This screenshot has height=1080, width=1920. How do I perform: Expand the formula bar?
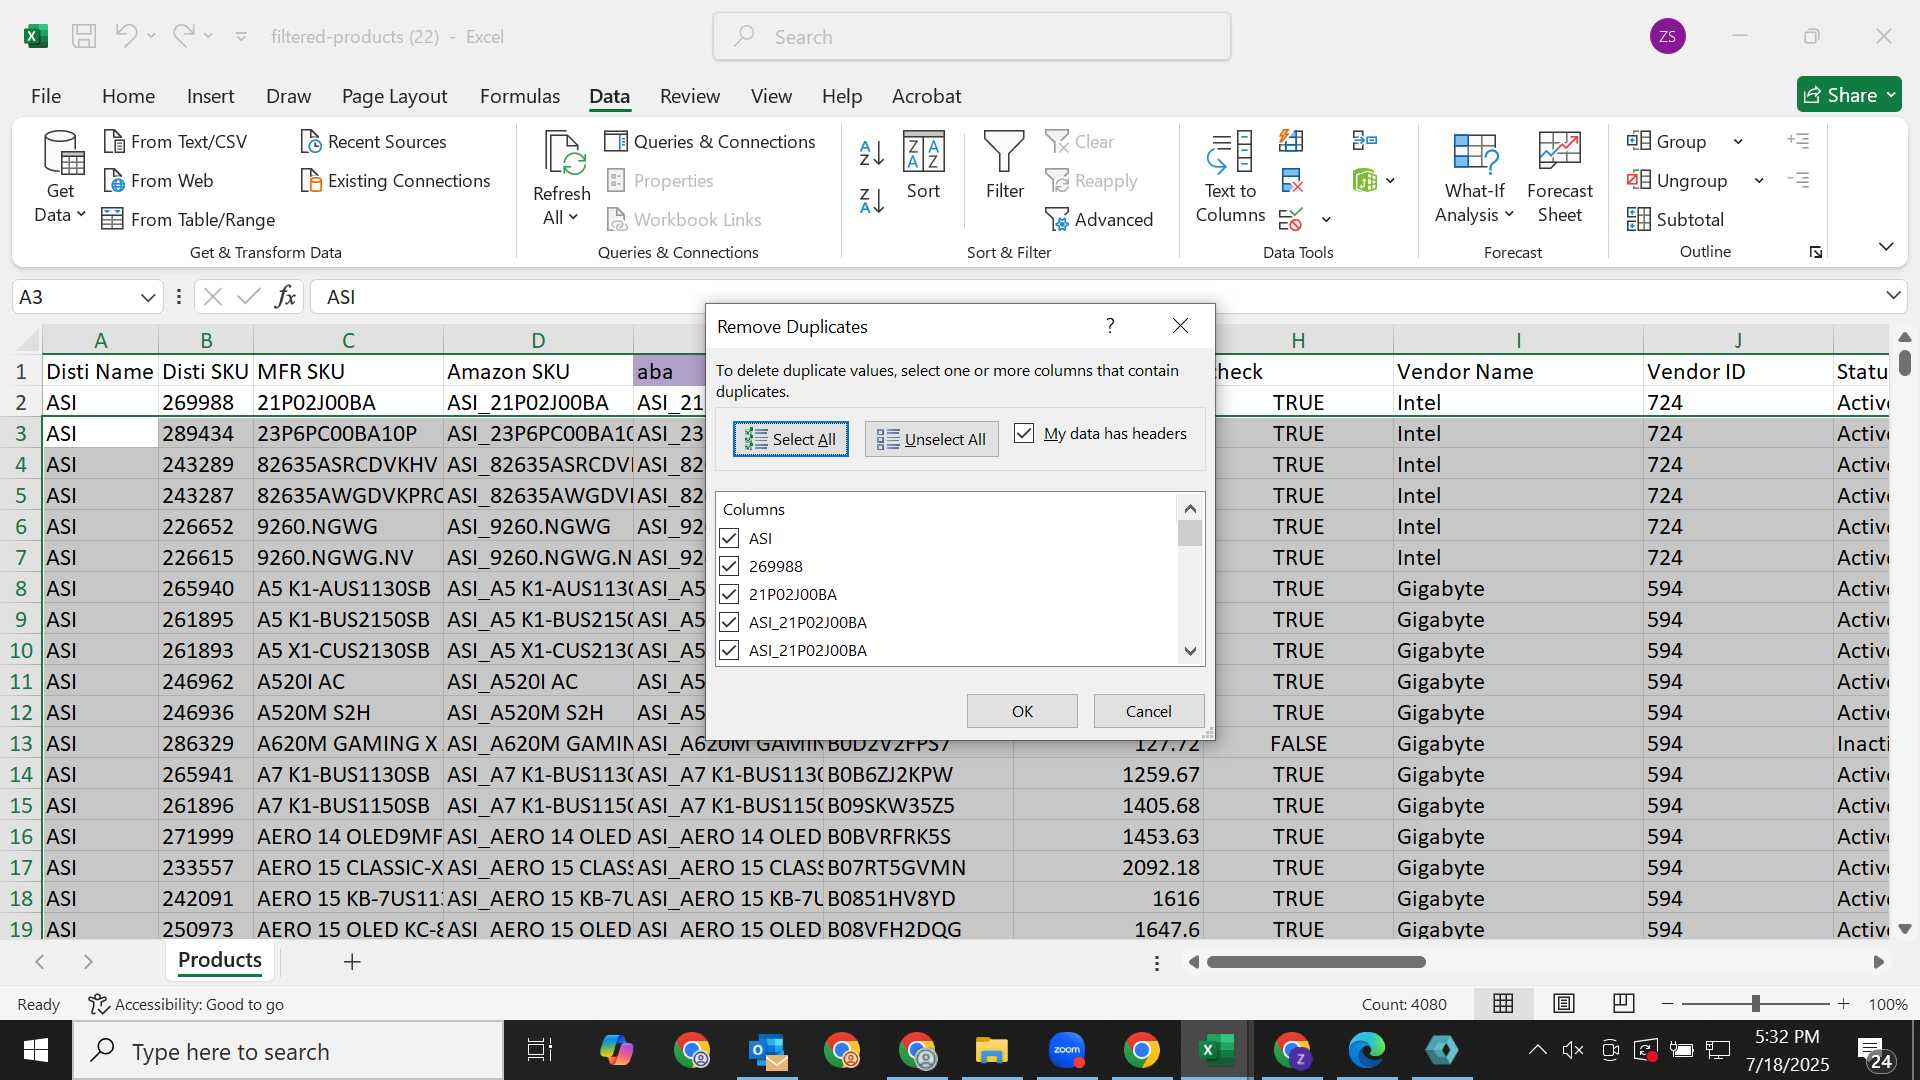pos(1893,296)
